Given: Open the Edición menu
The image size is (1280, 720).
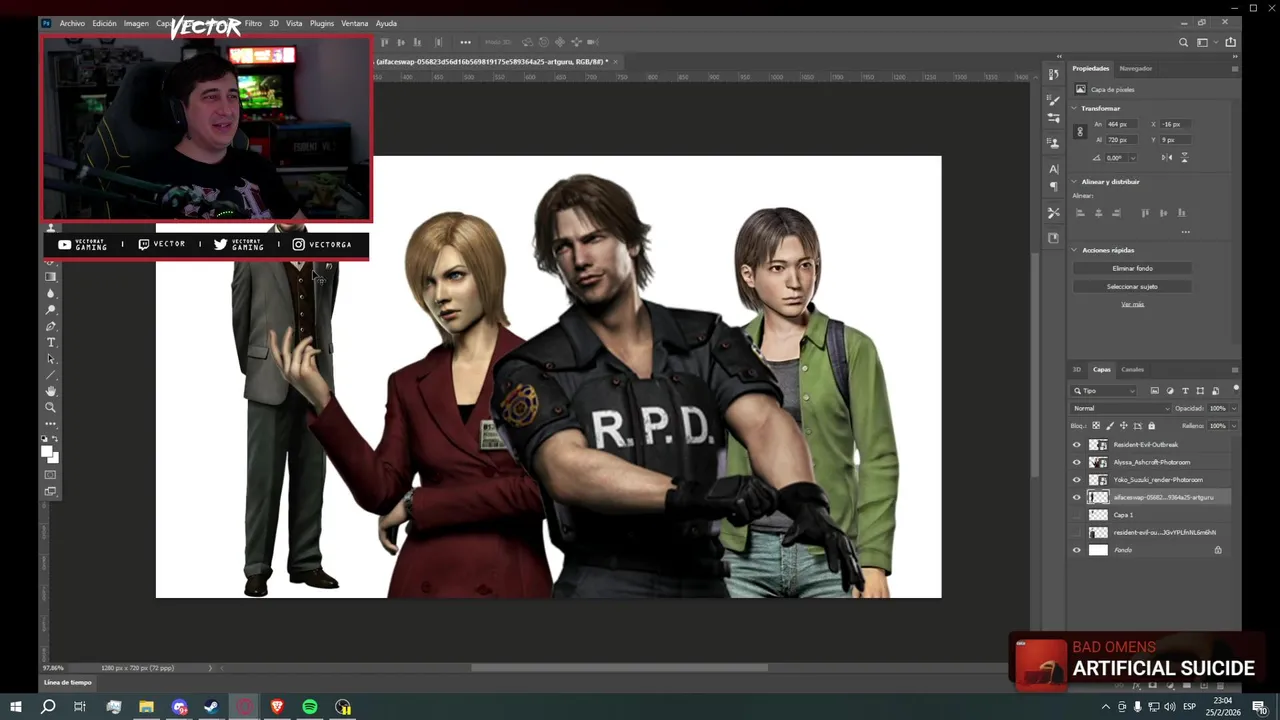Looking at the screenshot, I should (104, 23).
